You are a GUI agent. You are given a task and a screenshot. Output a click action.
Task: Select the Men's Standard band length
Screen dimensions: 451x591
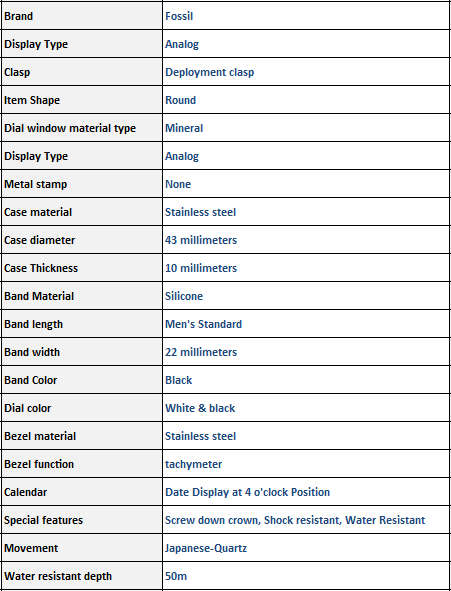click(203, 324)
